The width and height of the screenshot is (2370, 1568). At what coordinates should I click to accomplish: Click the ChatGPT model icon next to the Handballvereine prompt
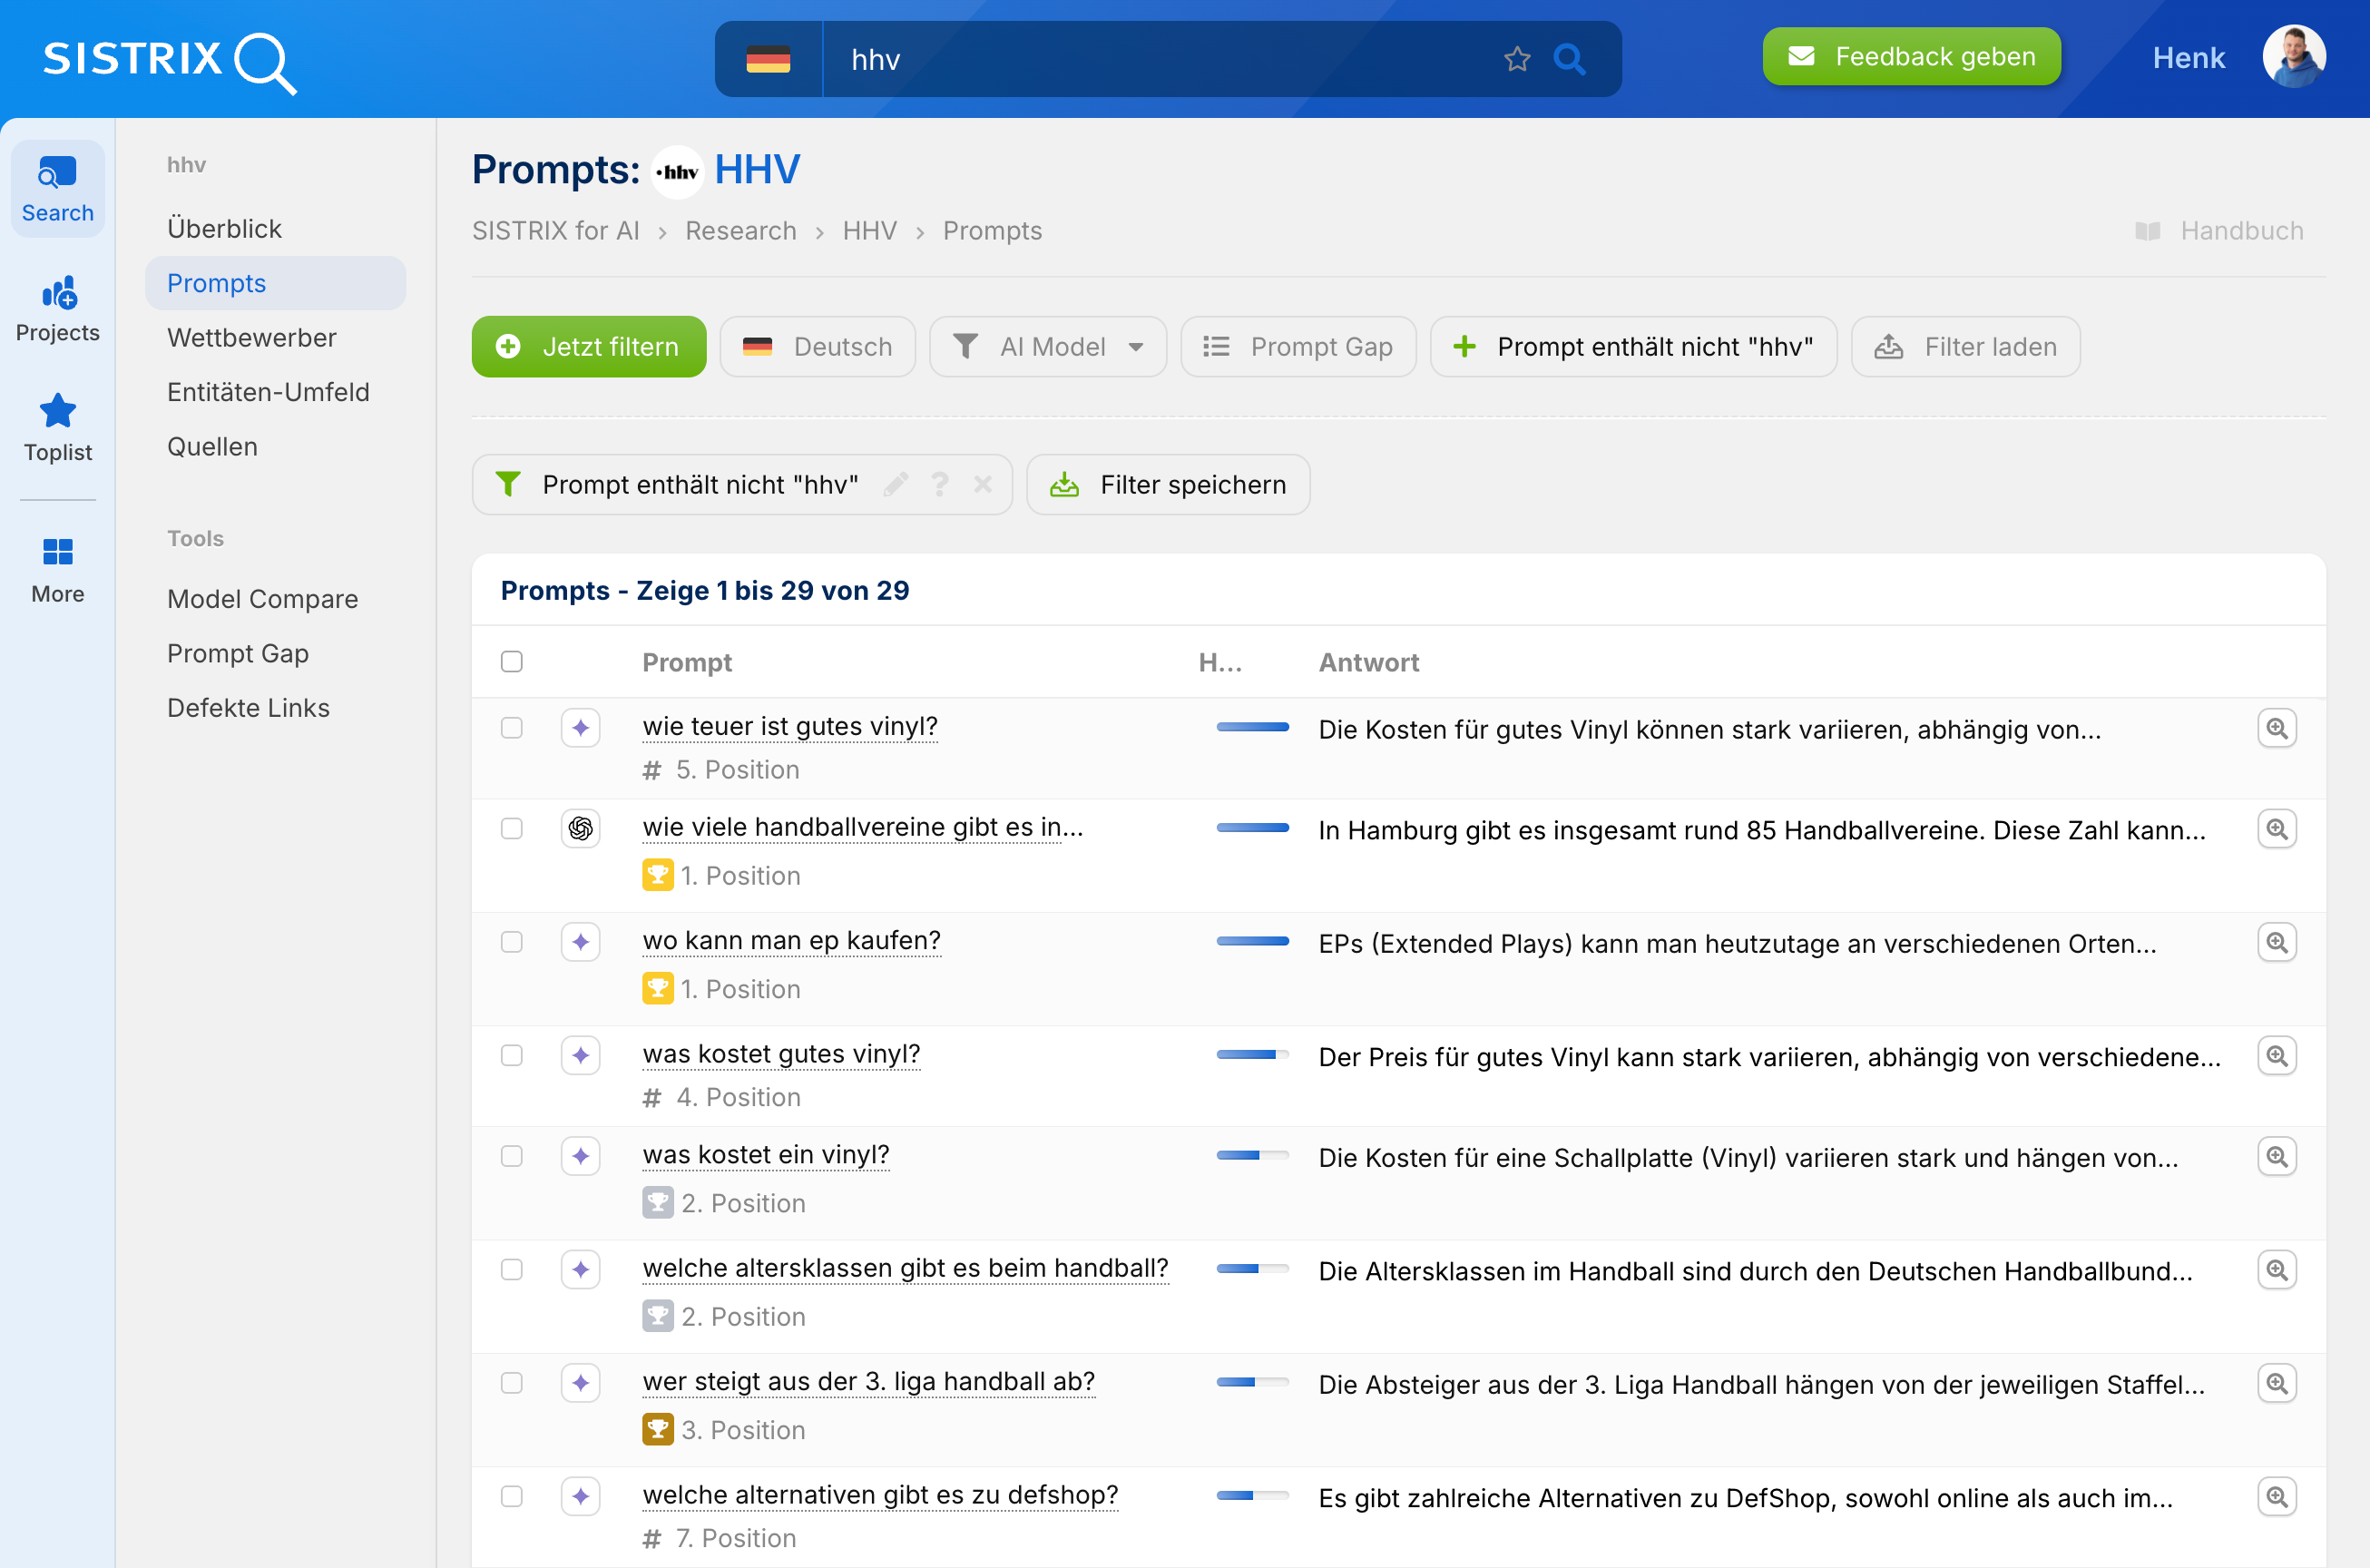coord(580,828)
